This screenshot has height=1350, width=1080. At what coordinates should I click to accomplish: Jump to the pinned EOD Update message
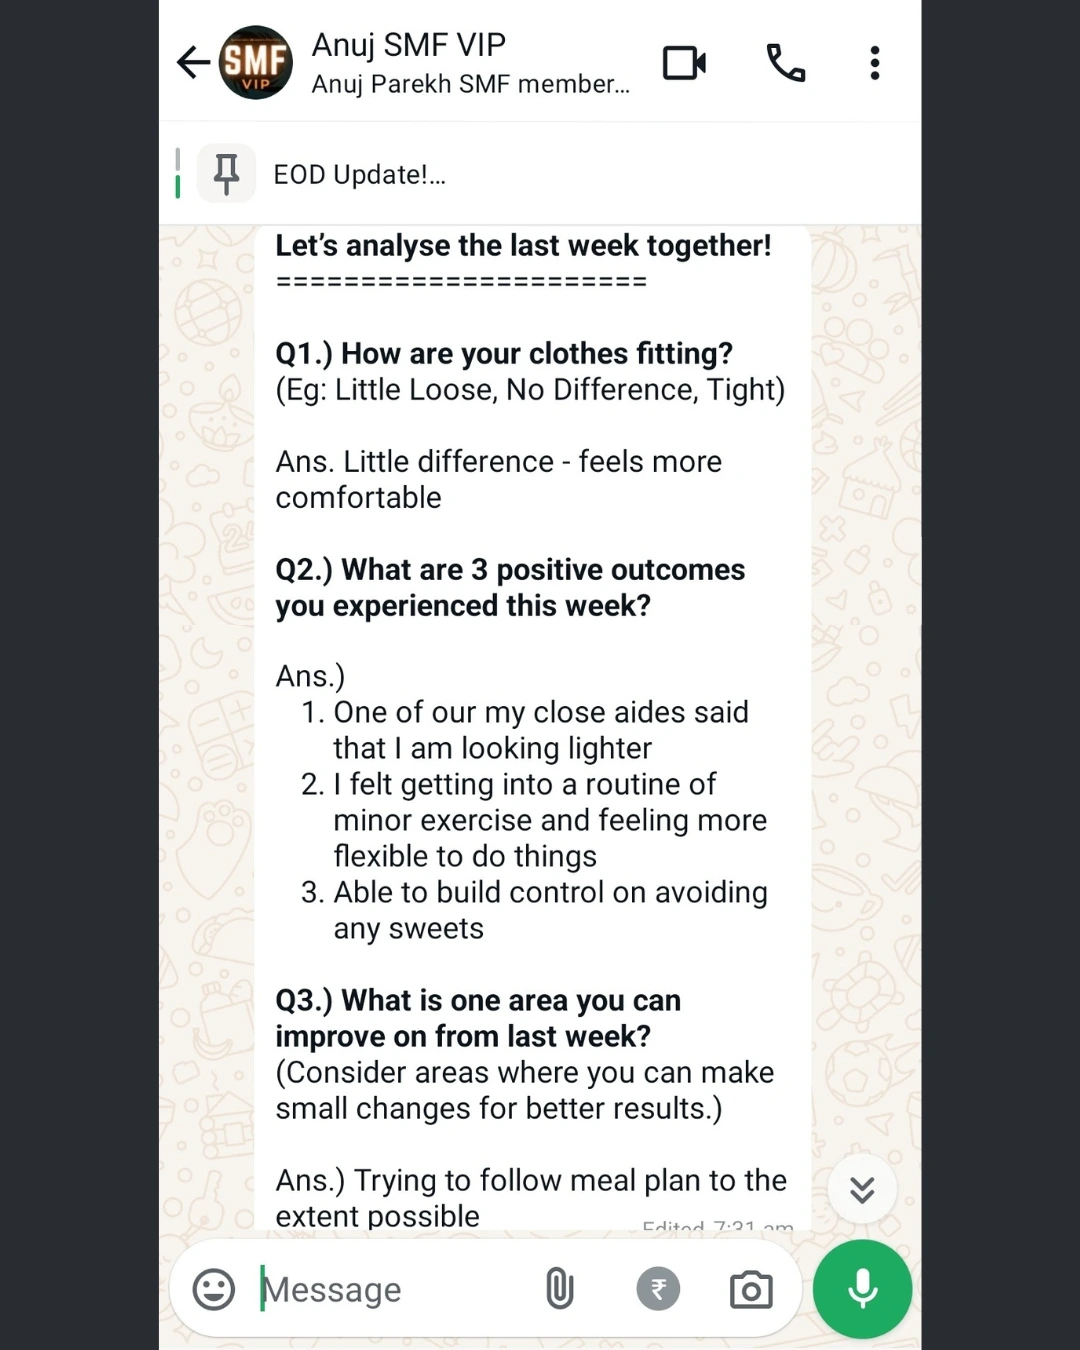click(360, 175)
